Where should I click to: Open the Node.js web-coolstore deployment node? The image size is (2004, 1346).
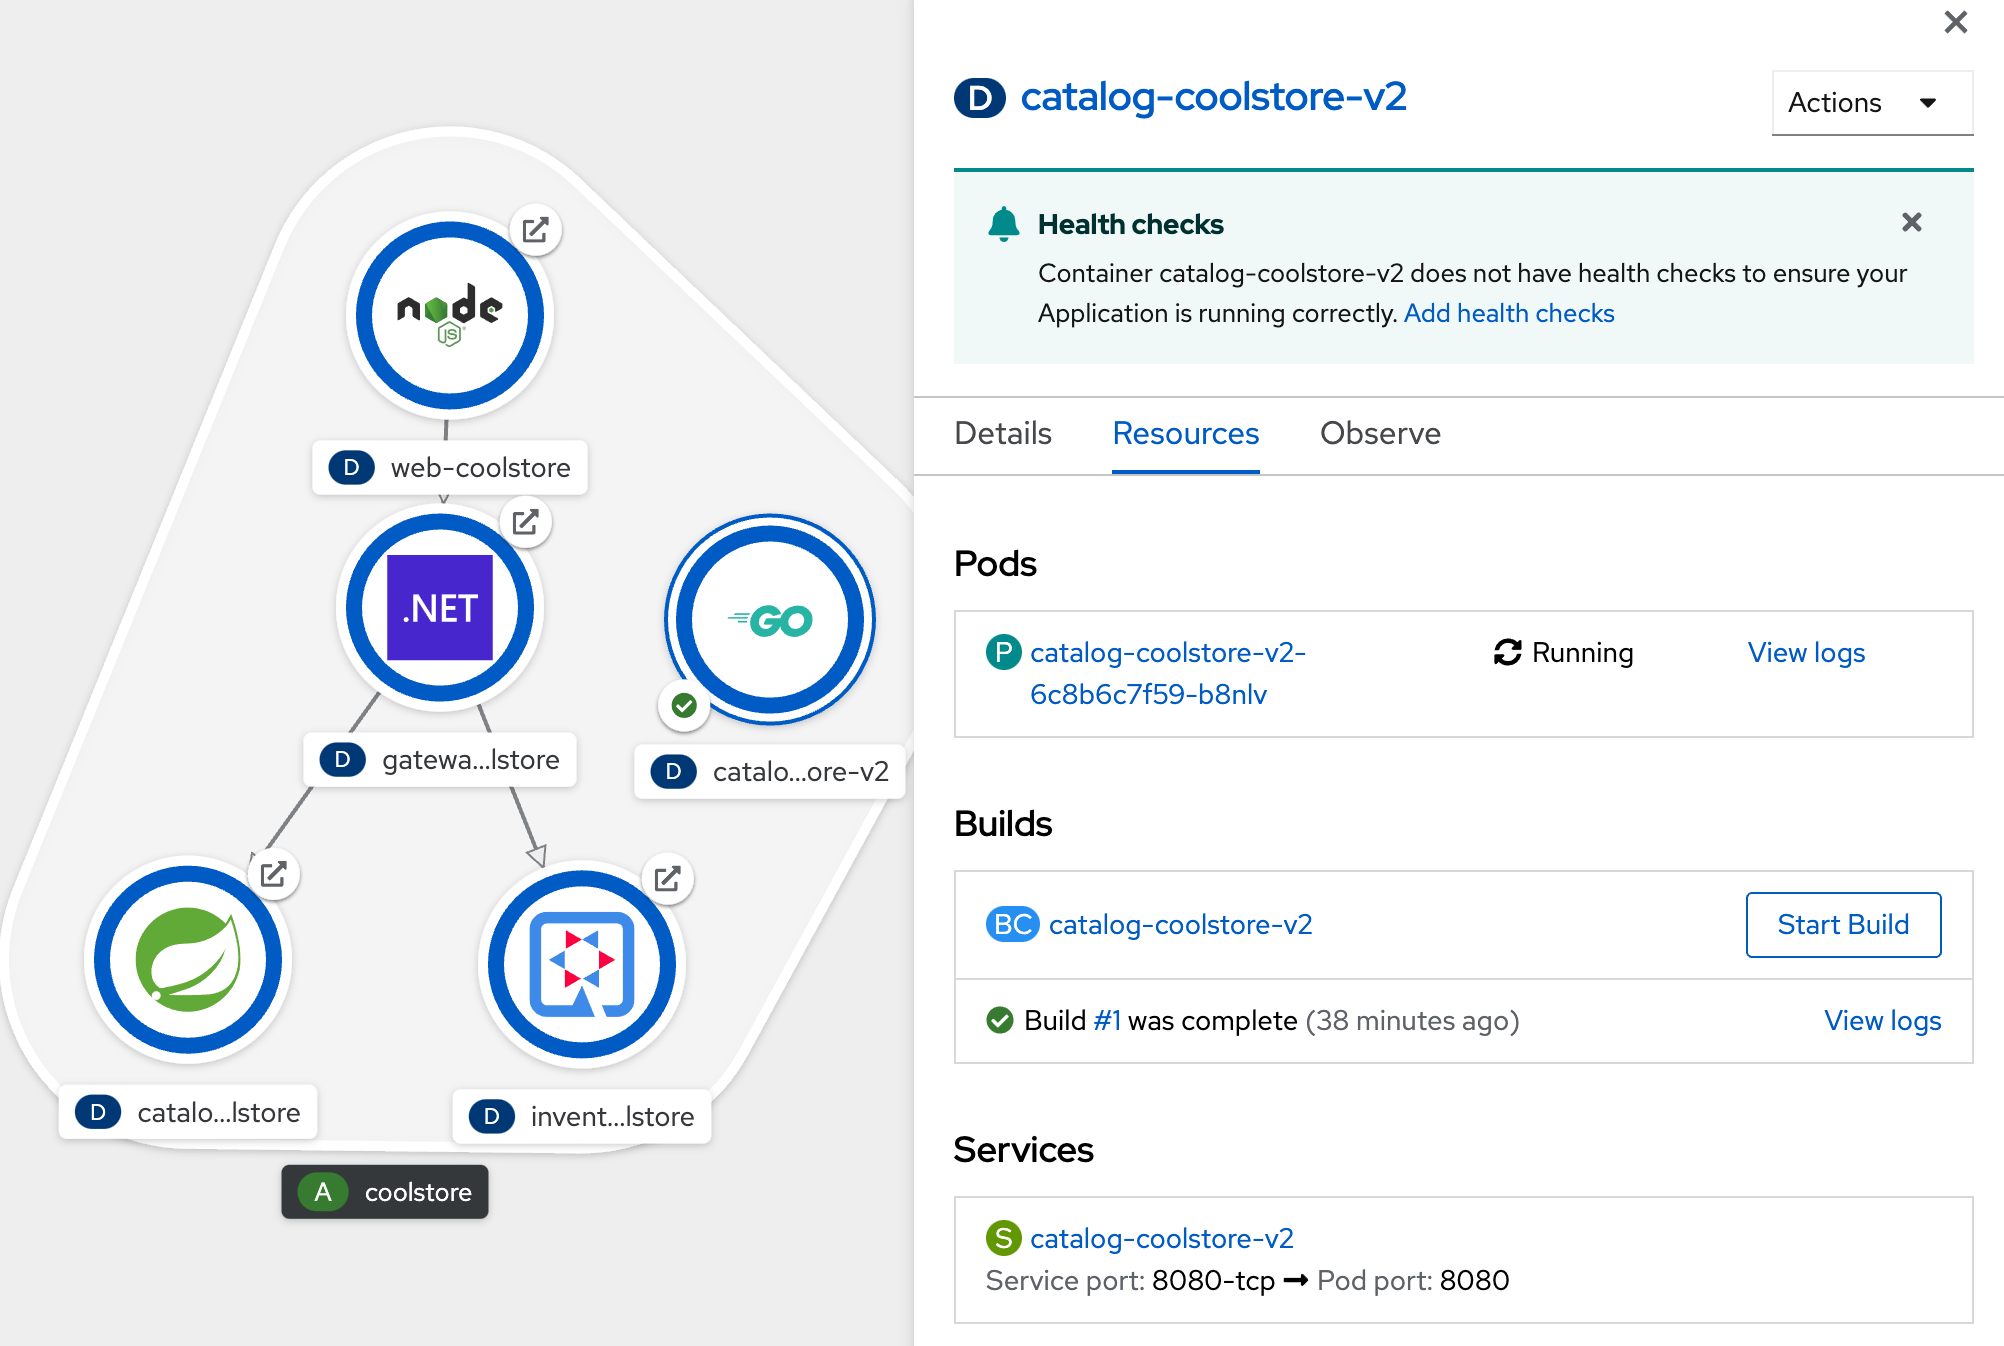449,316
